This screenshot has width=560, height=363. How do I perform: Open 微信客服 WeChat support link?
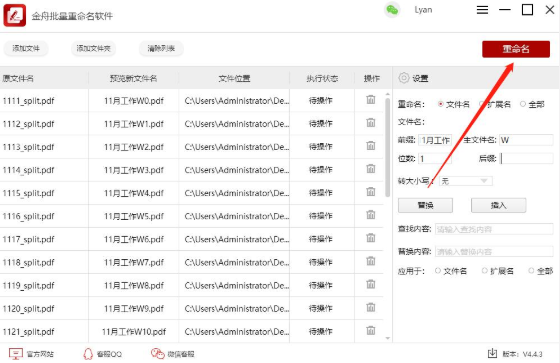[x=172, y=354]
